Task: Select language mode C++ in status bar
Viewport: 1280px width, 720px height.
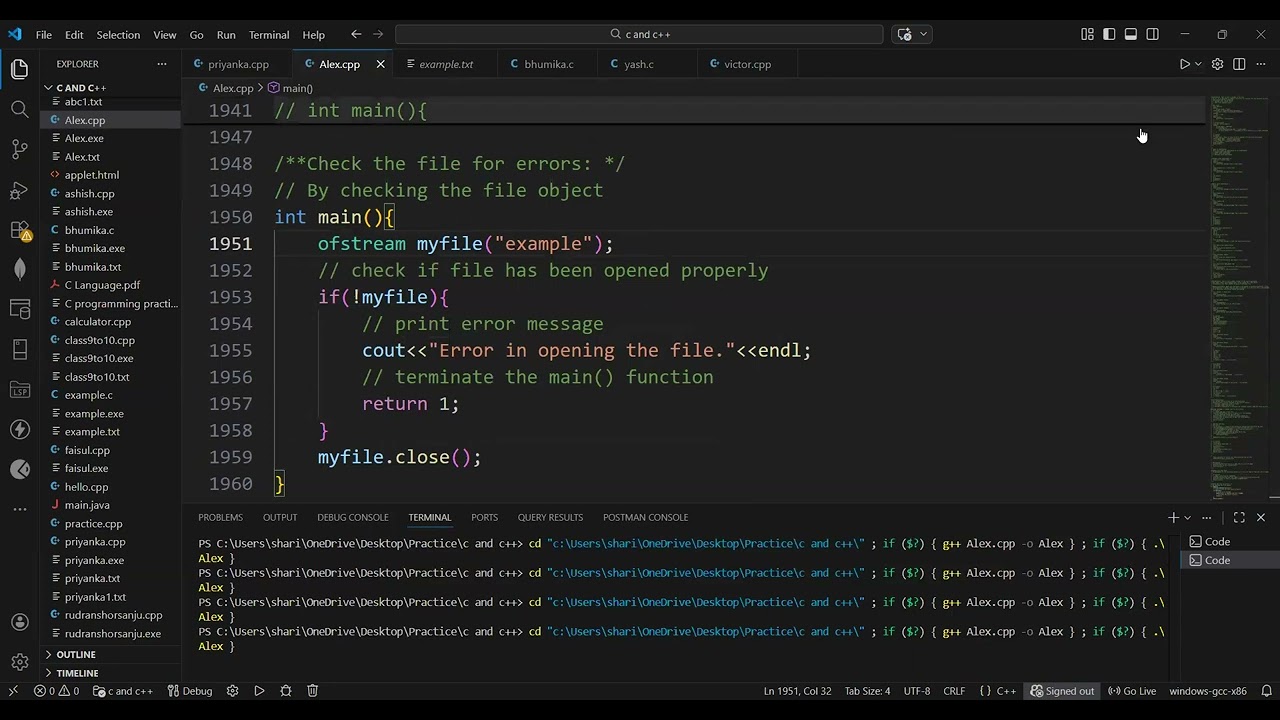Action: (1006, 691)
